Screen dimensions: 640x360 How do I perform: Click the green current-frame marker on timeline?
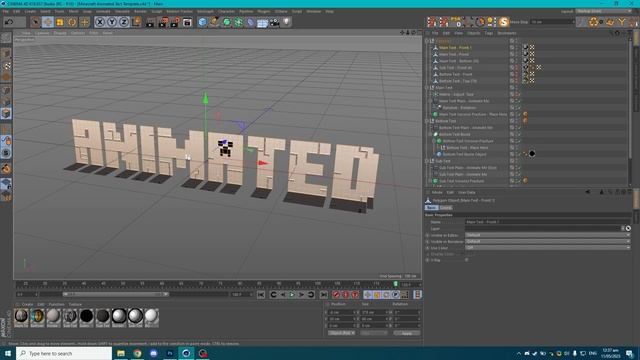(395, 284)
